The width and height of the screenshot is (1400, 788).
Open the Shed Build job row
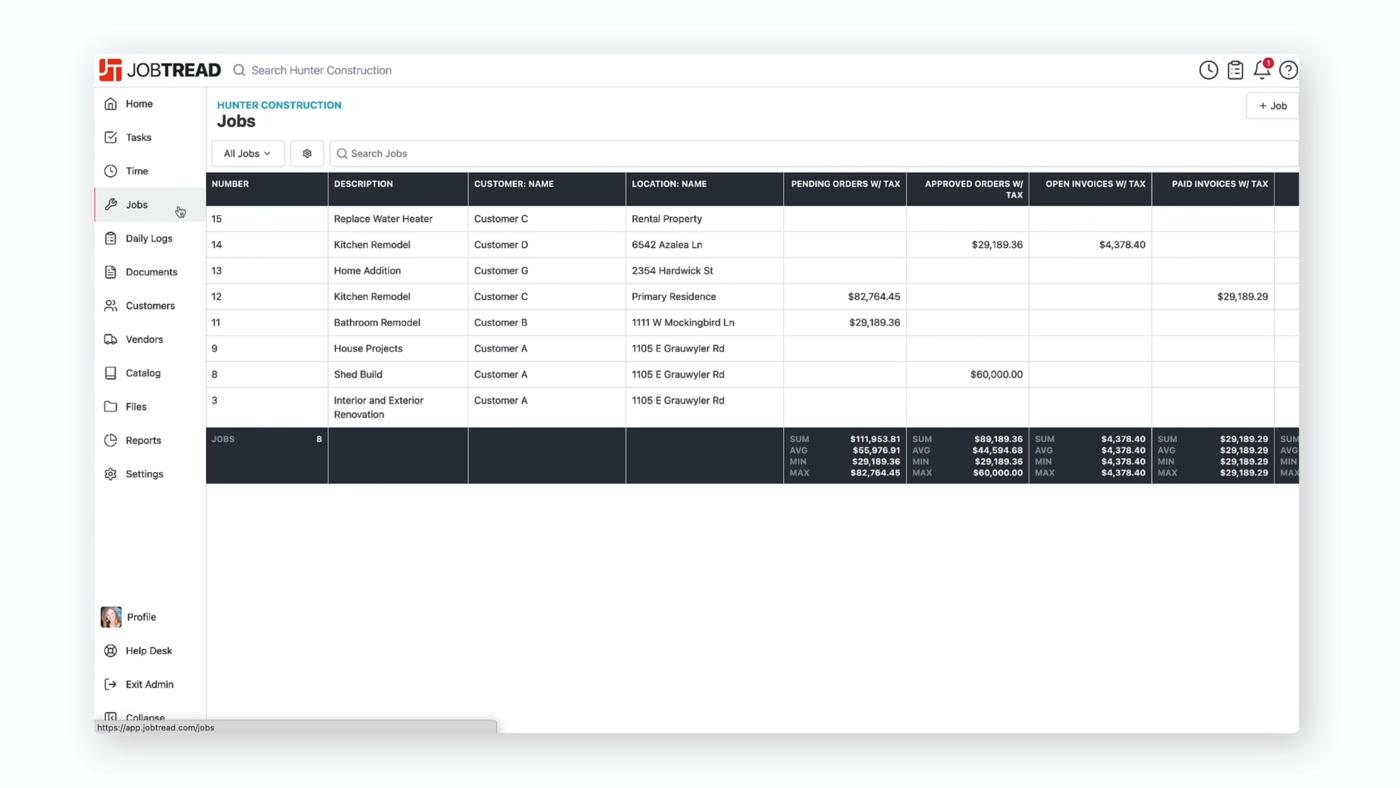point(752,375)
